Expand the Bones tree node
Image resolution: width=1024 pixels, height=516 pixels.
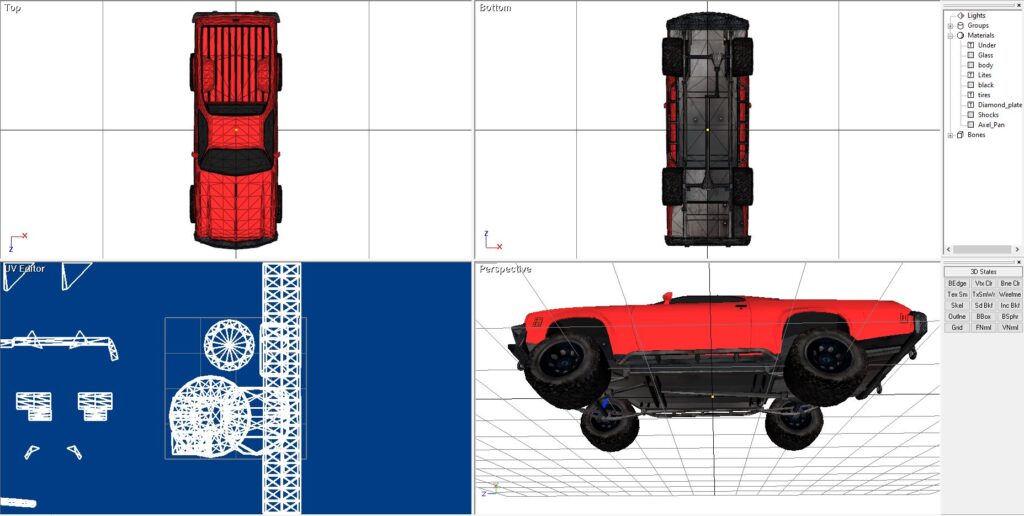click(950, 135)
